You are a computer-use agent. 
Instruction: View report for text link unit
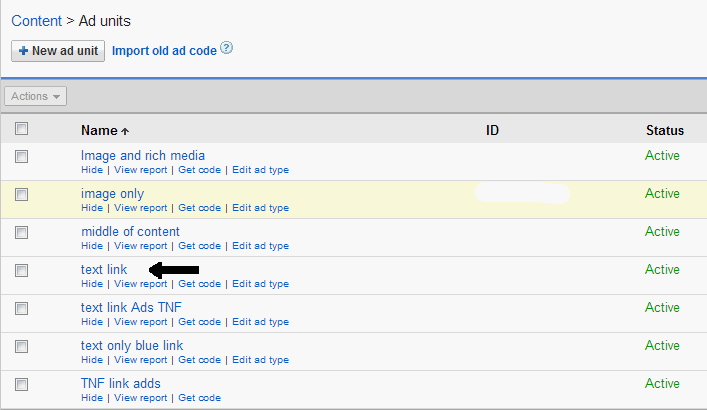[x=141, y=284]
